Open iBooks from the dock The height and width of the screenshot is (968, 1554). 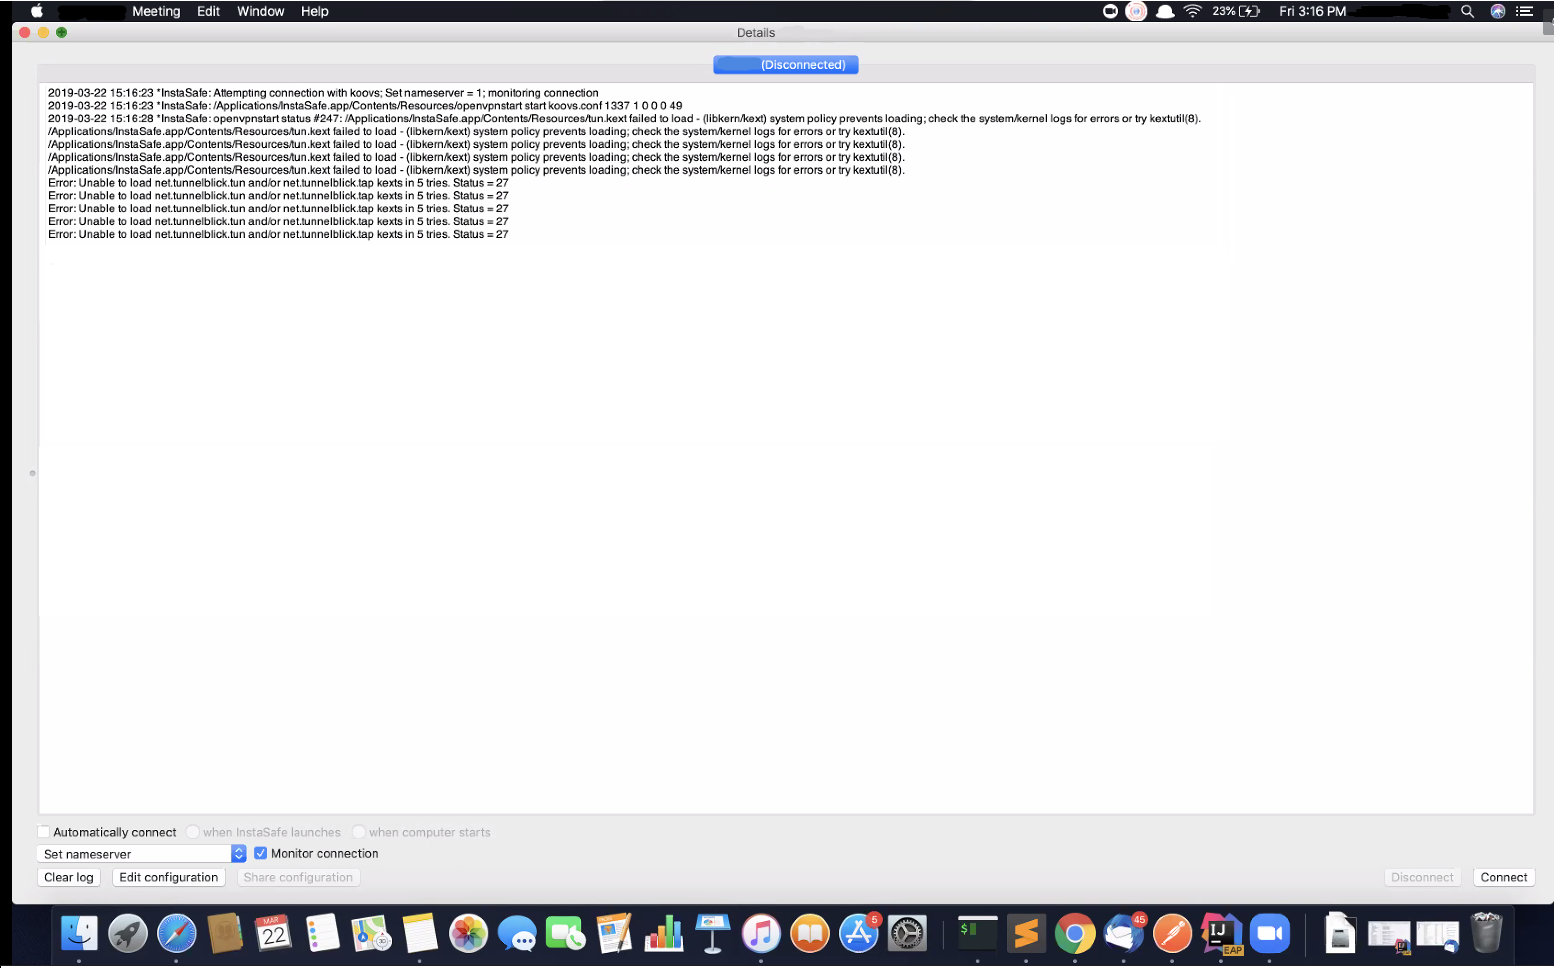810,934
